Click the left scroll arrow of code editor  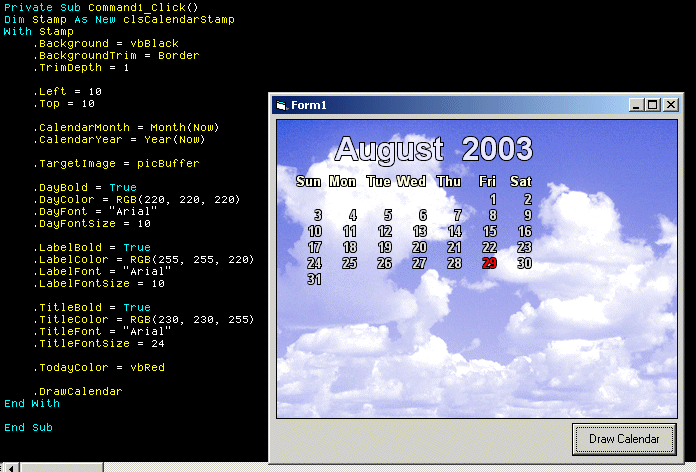tap(11, 466)
